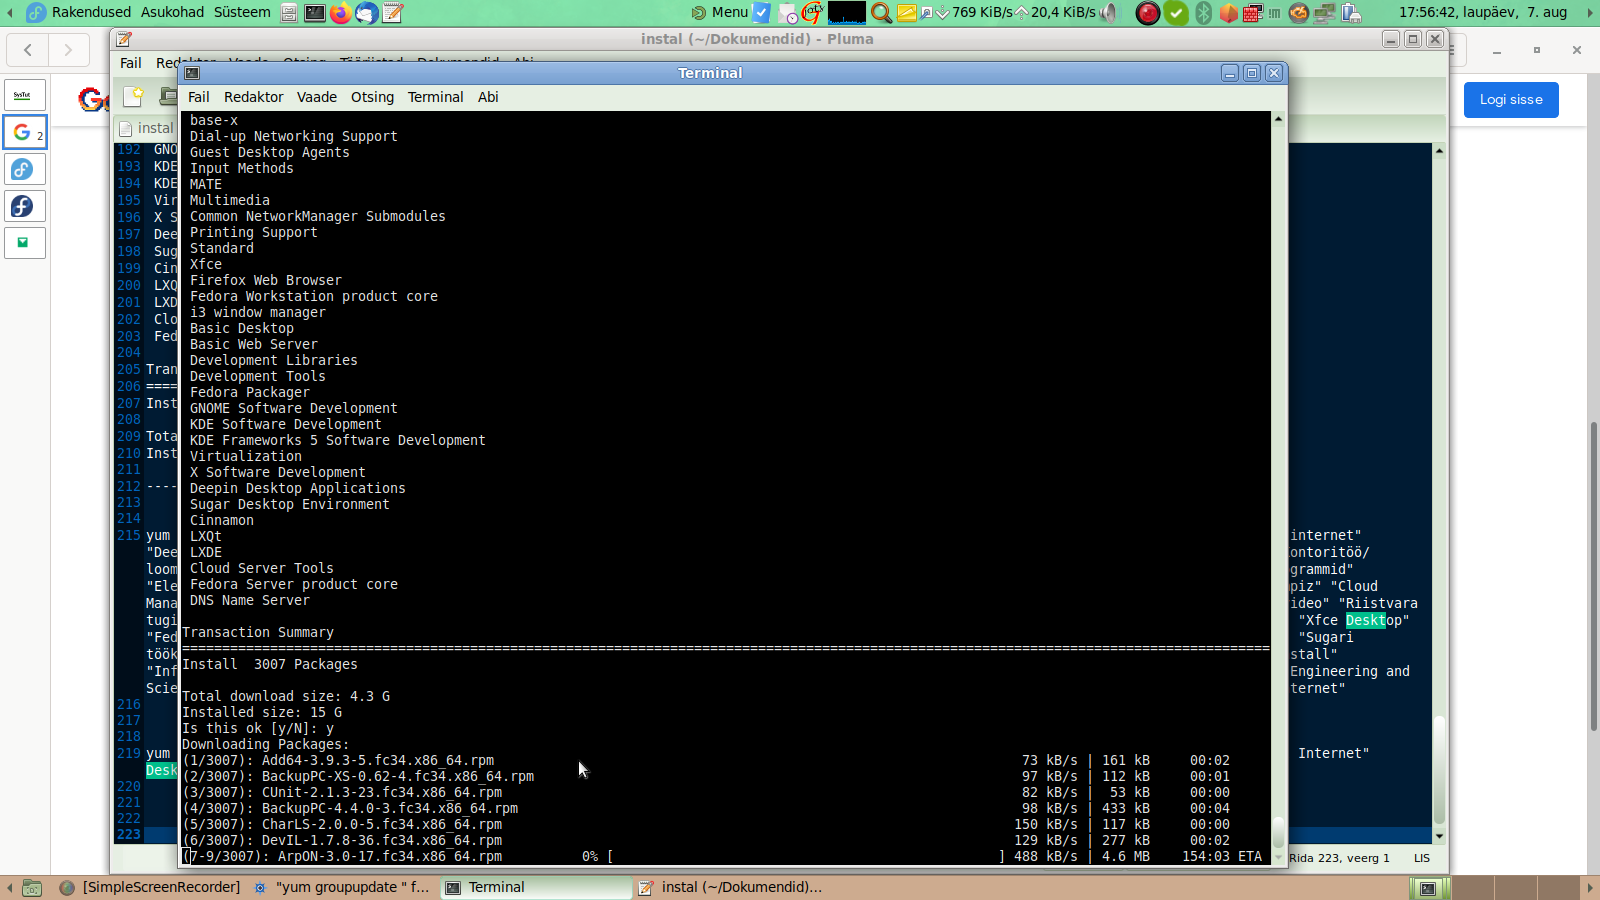Go back using the browser back arrow
The height and width of the screenshot is (900, 1600).
[x=28, y=49]
